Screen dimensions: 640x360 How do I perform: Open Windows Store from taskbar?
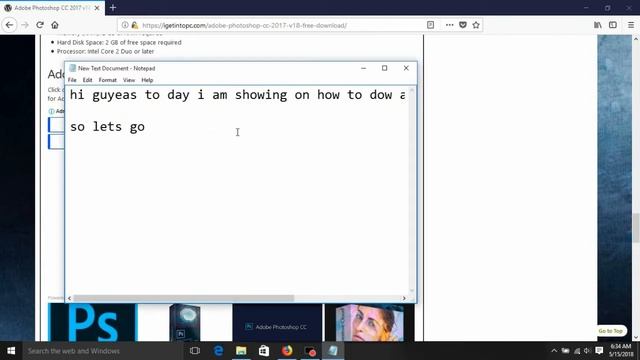[264, 351]
